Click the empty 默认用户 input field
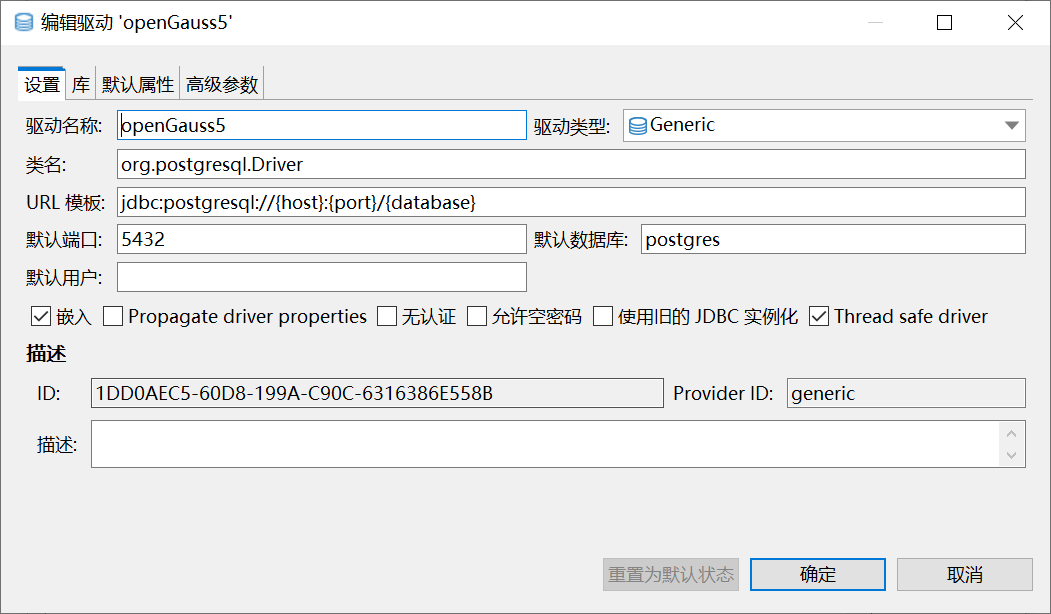 coord(322,277)
